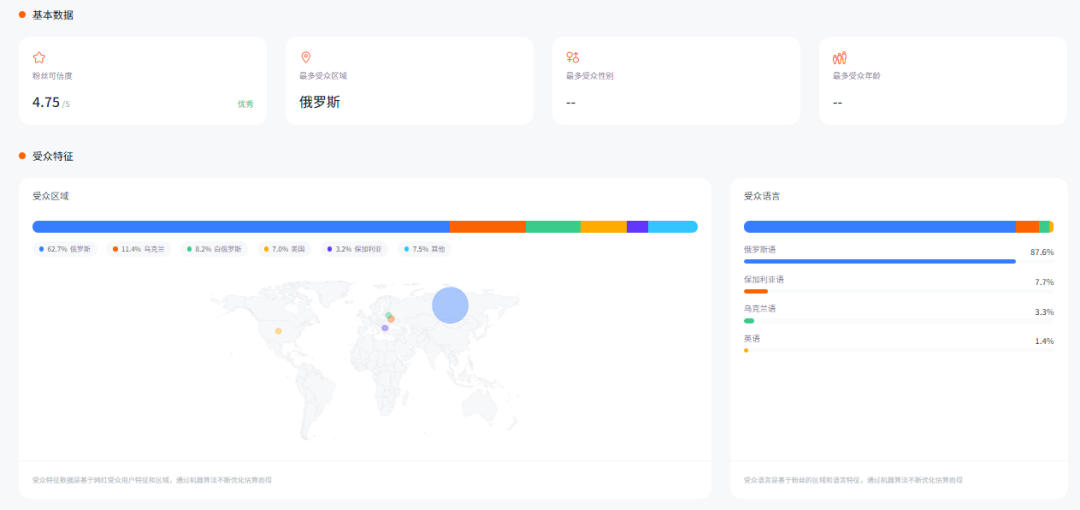Screen dimensions: 1080x510
Task: Click the people icon above 最多受众年龄
Action: point(840,57)
